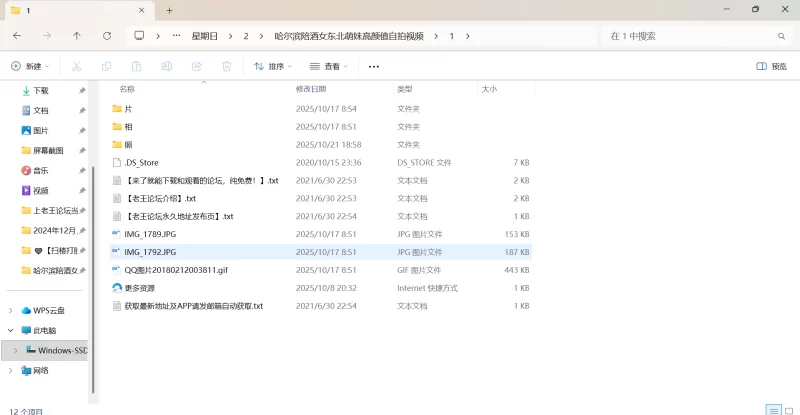Viewport: 800px width, 415px height.
Task: Open the new tab plus button
Action: [x=170, y=10]
